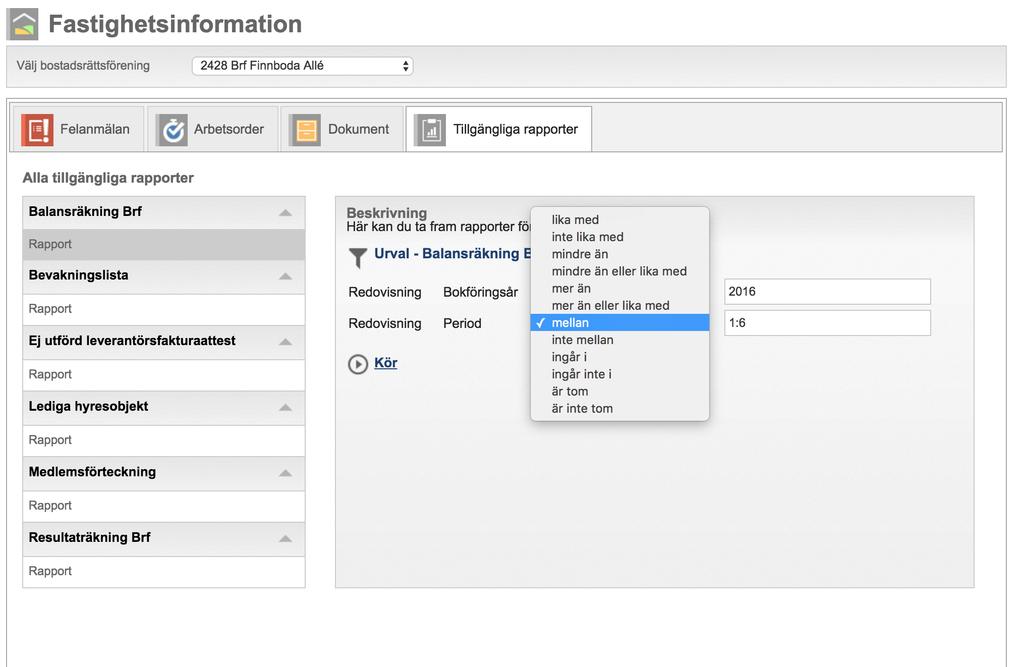This screenshot has height=667, width=1024.
Task: Choose 'inte lika med' option
Action: [x=620, y=236]
